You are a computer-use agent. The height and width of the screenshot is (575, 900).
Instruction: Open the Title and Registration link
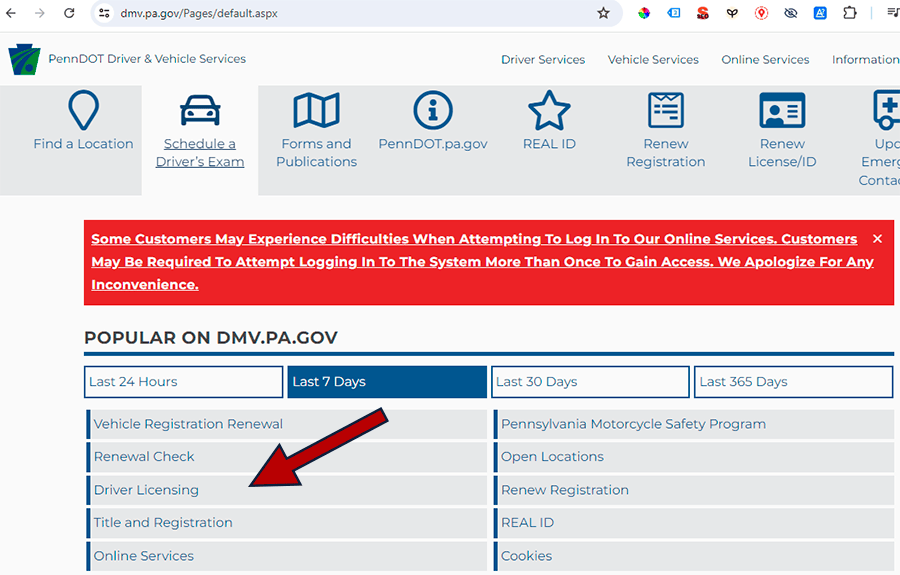pyautogui.click(x=163, y=523)
